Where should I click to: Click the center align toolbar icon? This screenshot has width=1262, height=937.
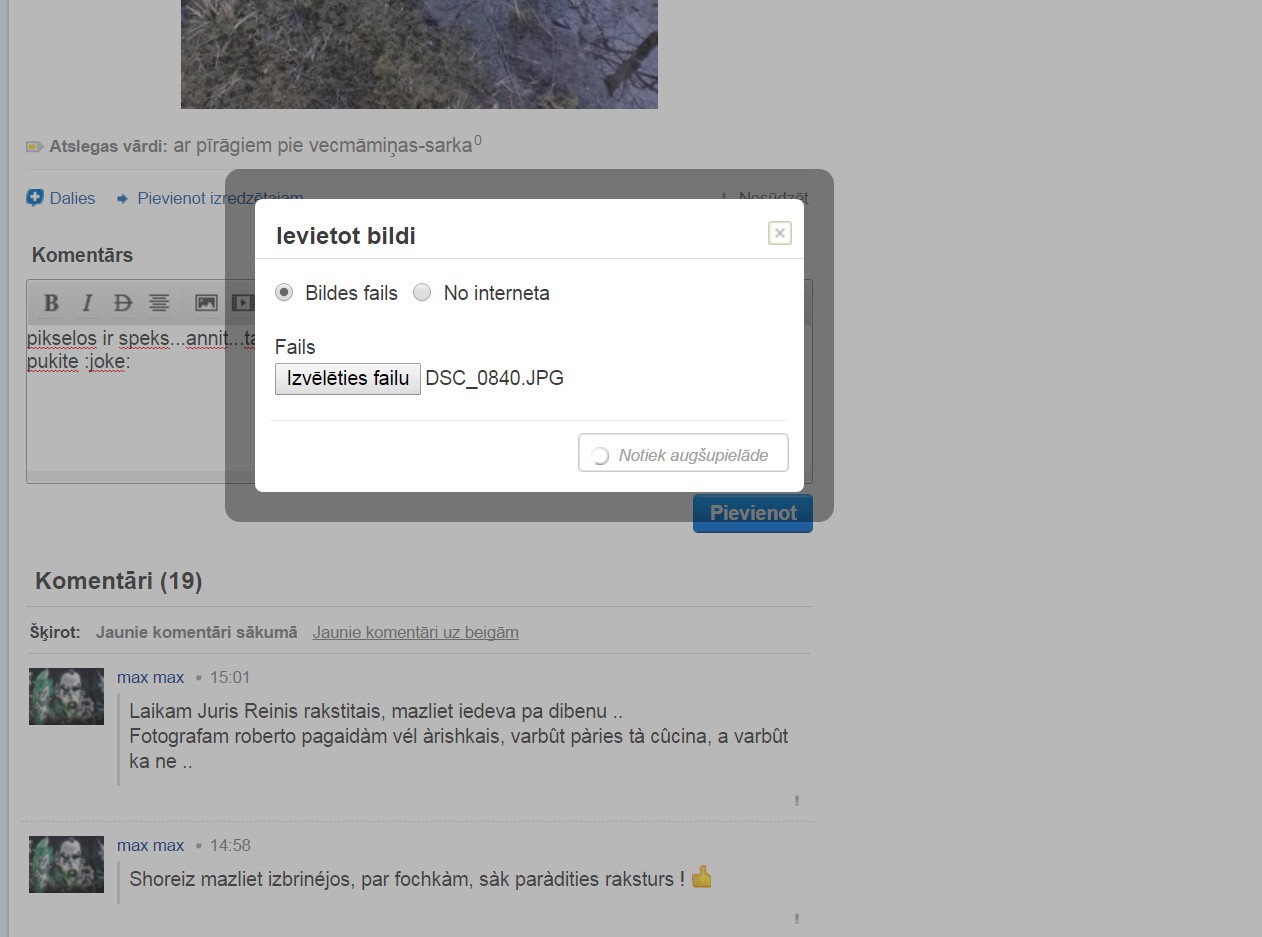(x=159, y=303)
